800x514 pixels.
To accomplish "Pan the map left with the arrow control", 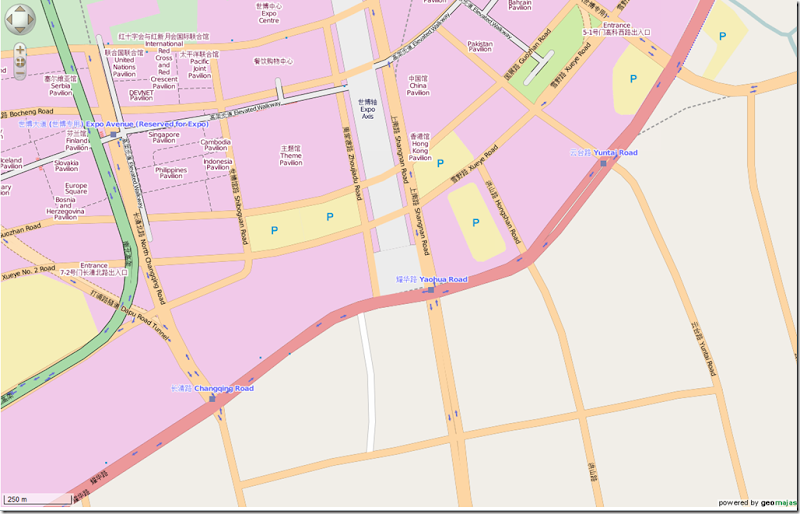I will click(9, 19).
